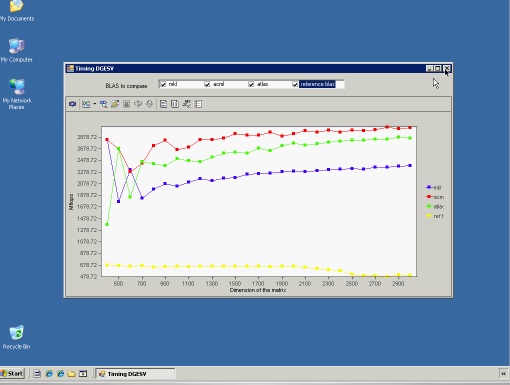Click the Timing DGESV taskbar button
The width and height of the screenshot is (510, 385).
[x=135, y=374]
